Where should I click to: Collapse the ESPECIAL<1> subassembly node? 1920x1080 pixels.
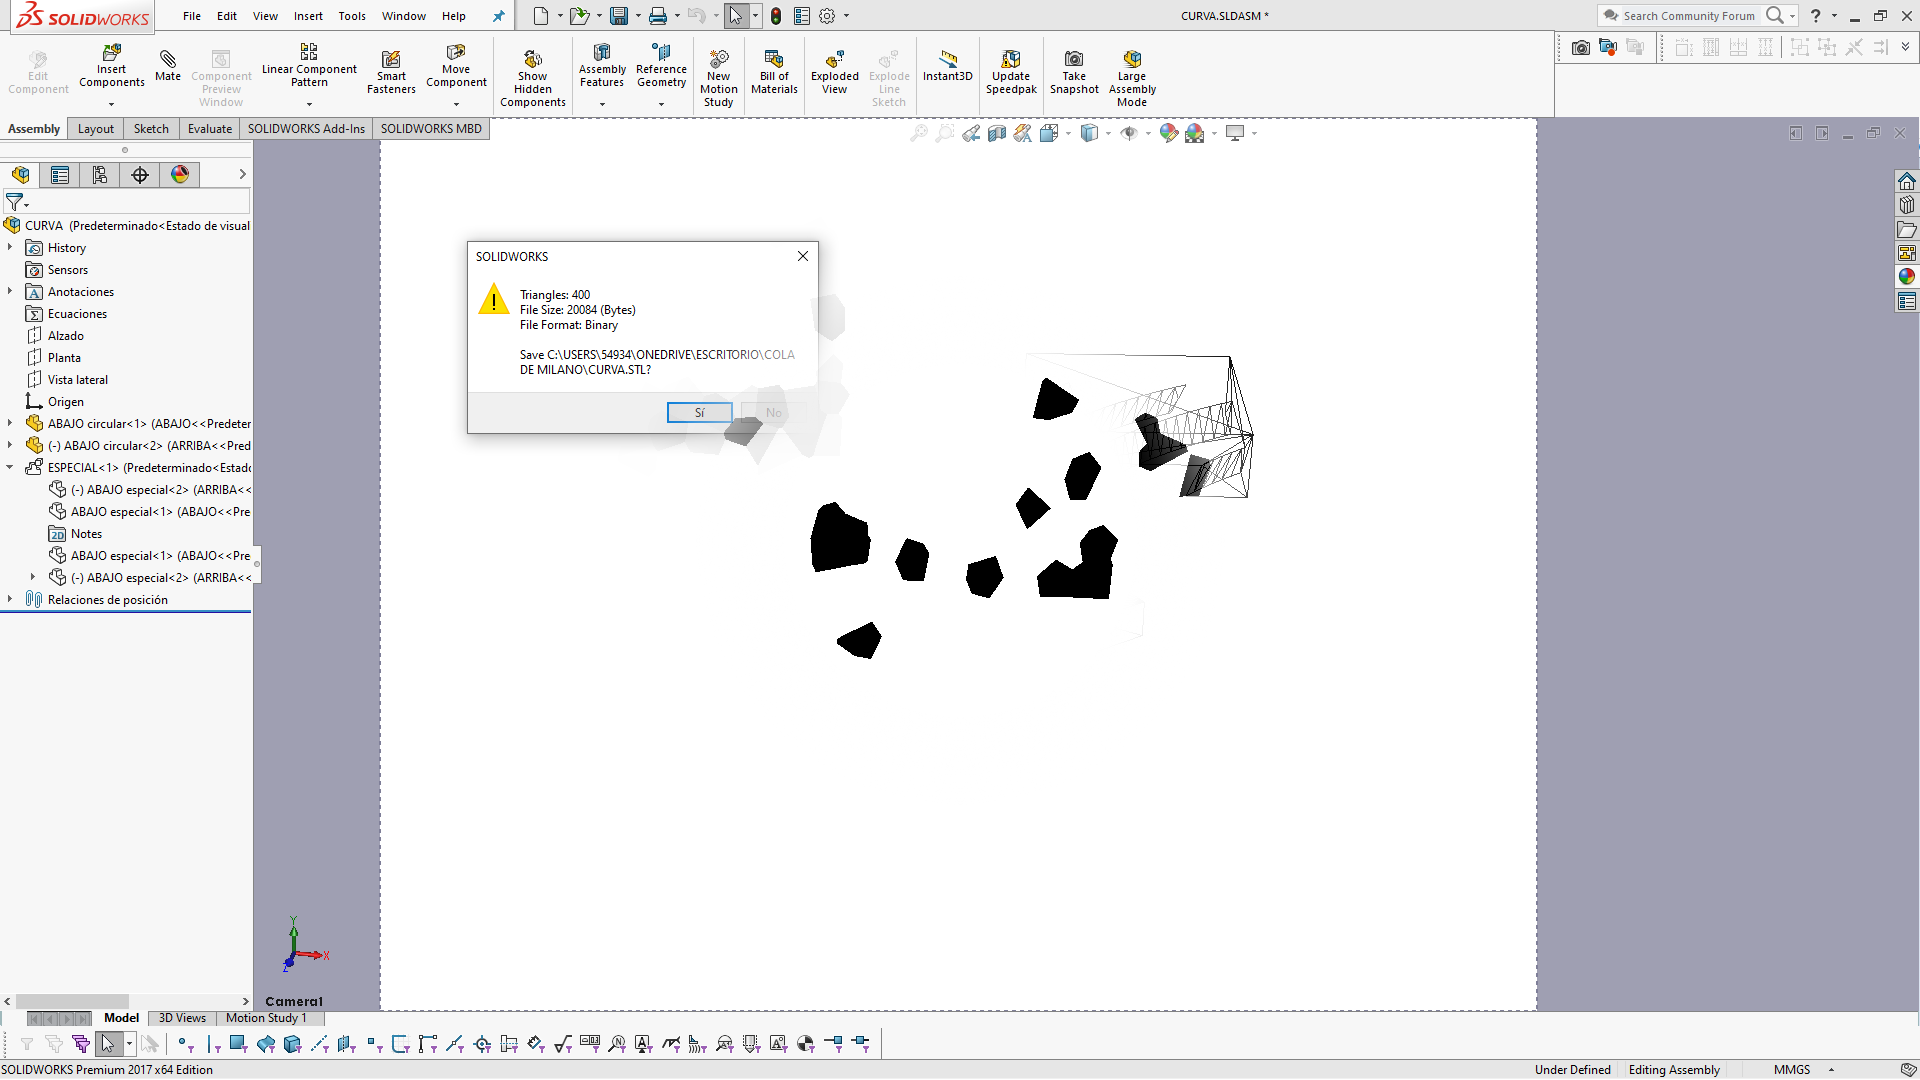(x=10, y=467)
